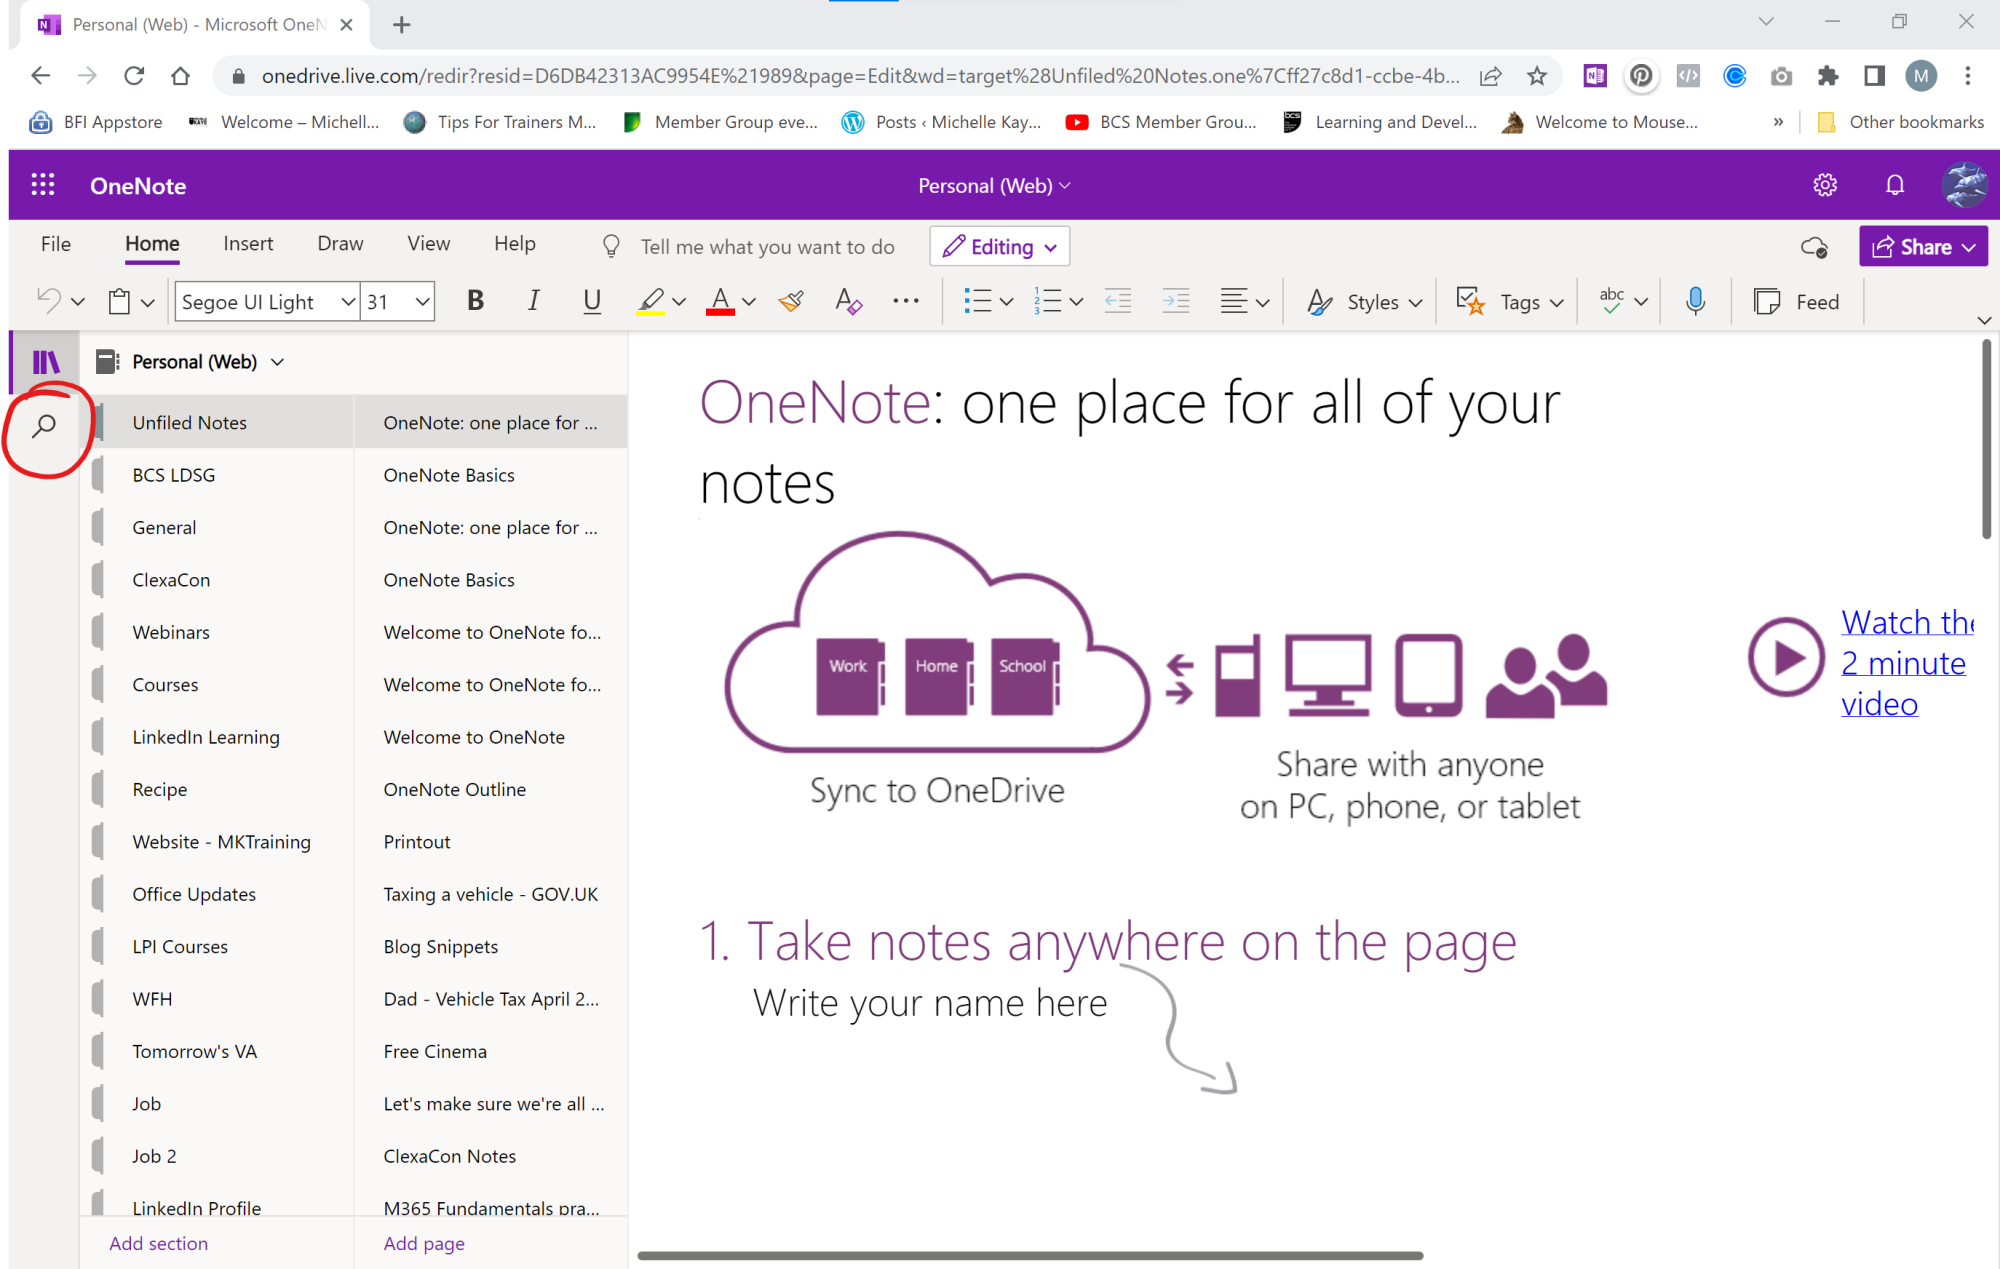
Task: Toggle underline formatting
Action: pos(592,301)
